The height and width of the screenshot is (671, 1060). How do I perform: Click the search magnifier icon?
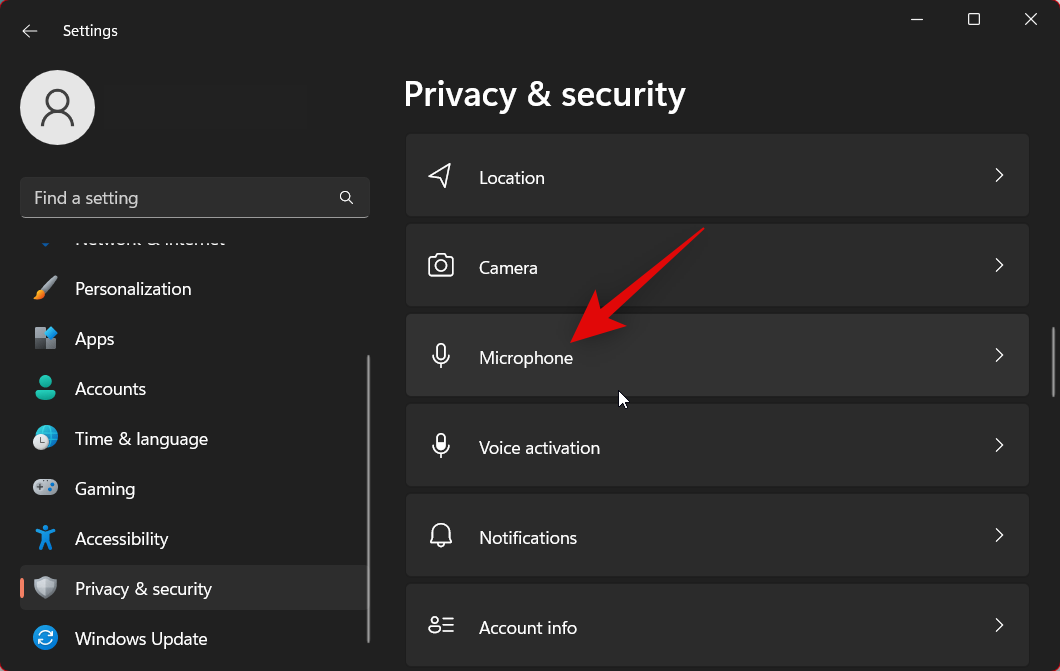click(x=346, y=198)
